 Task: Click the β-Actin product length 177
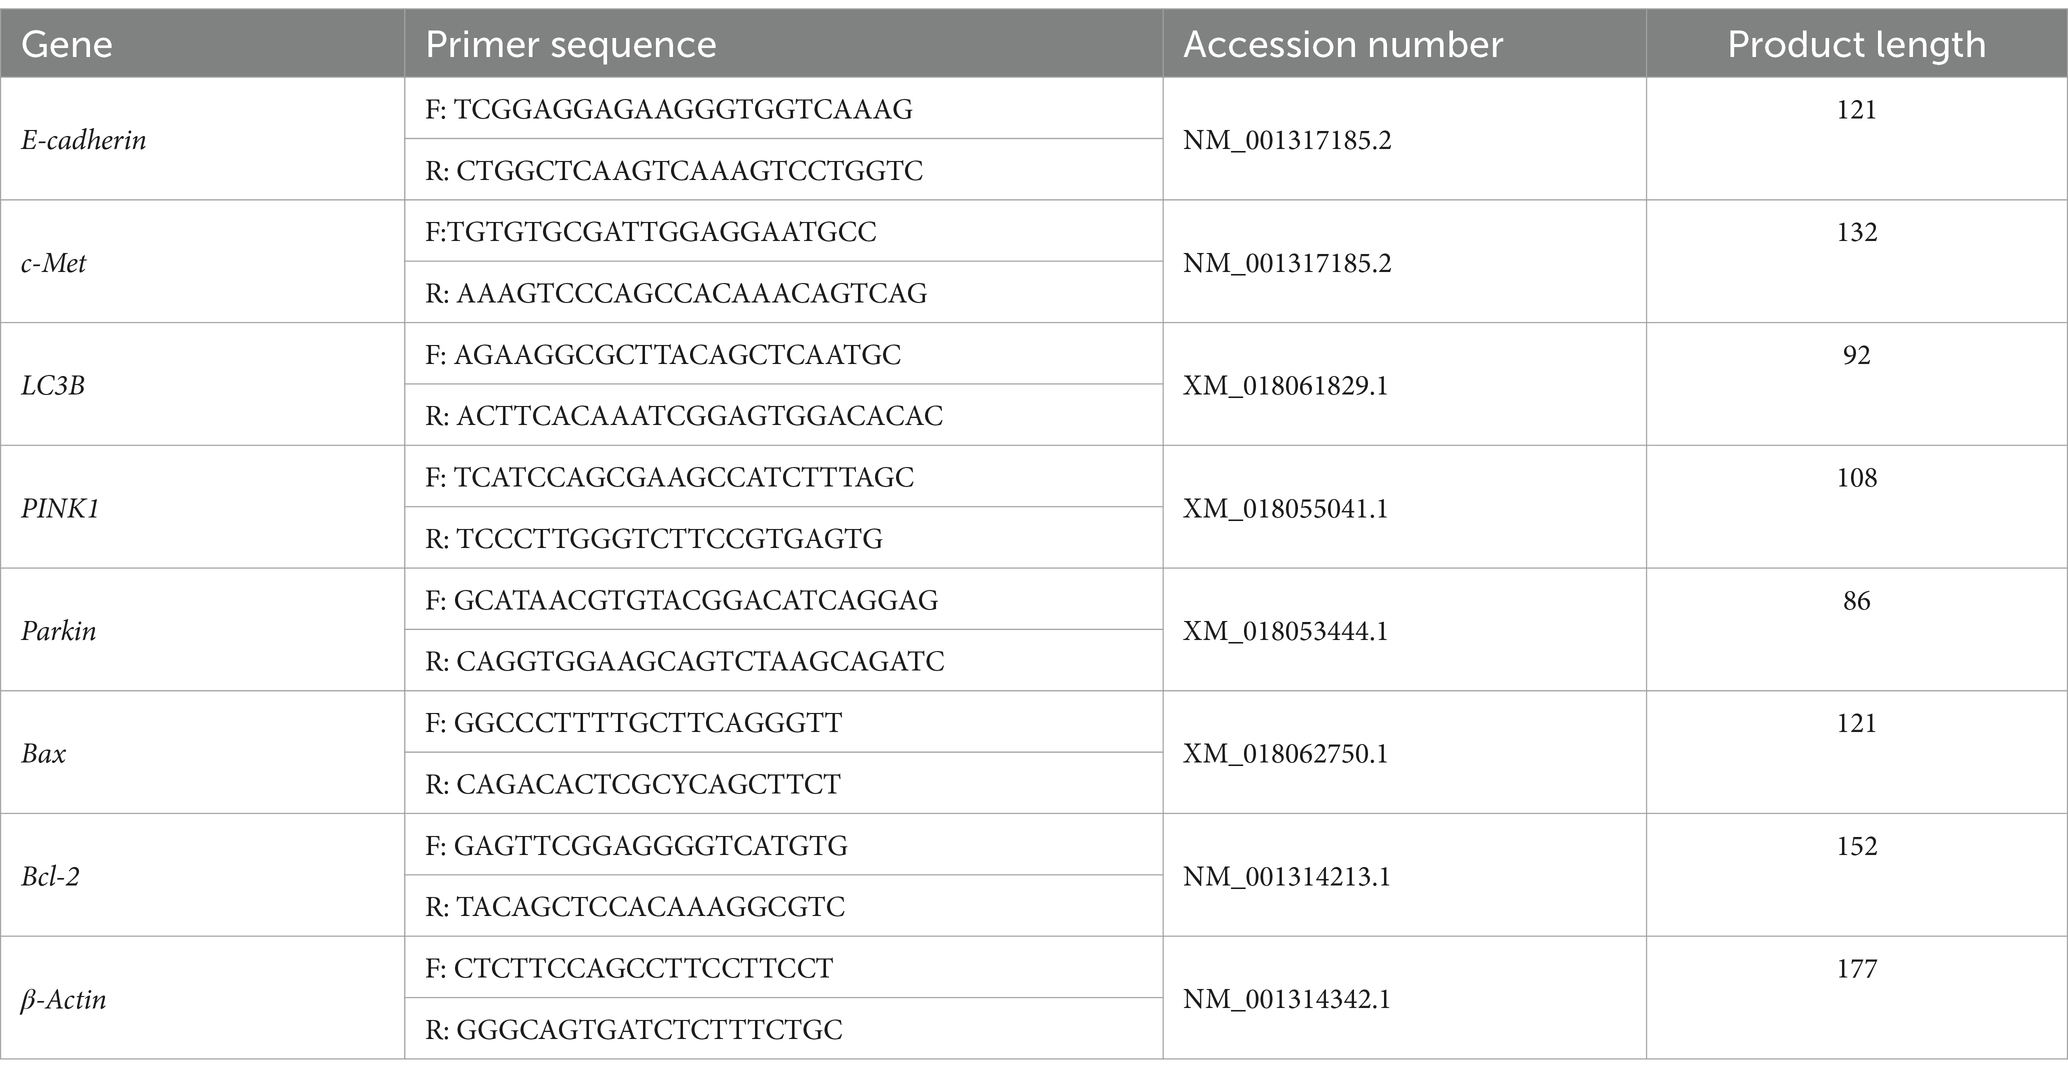tap(1857, 969)
